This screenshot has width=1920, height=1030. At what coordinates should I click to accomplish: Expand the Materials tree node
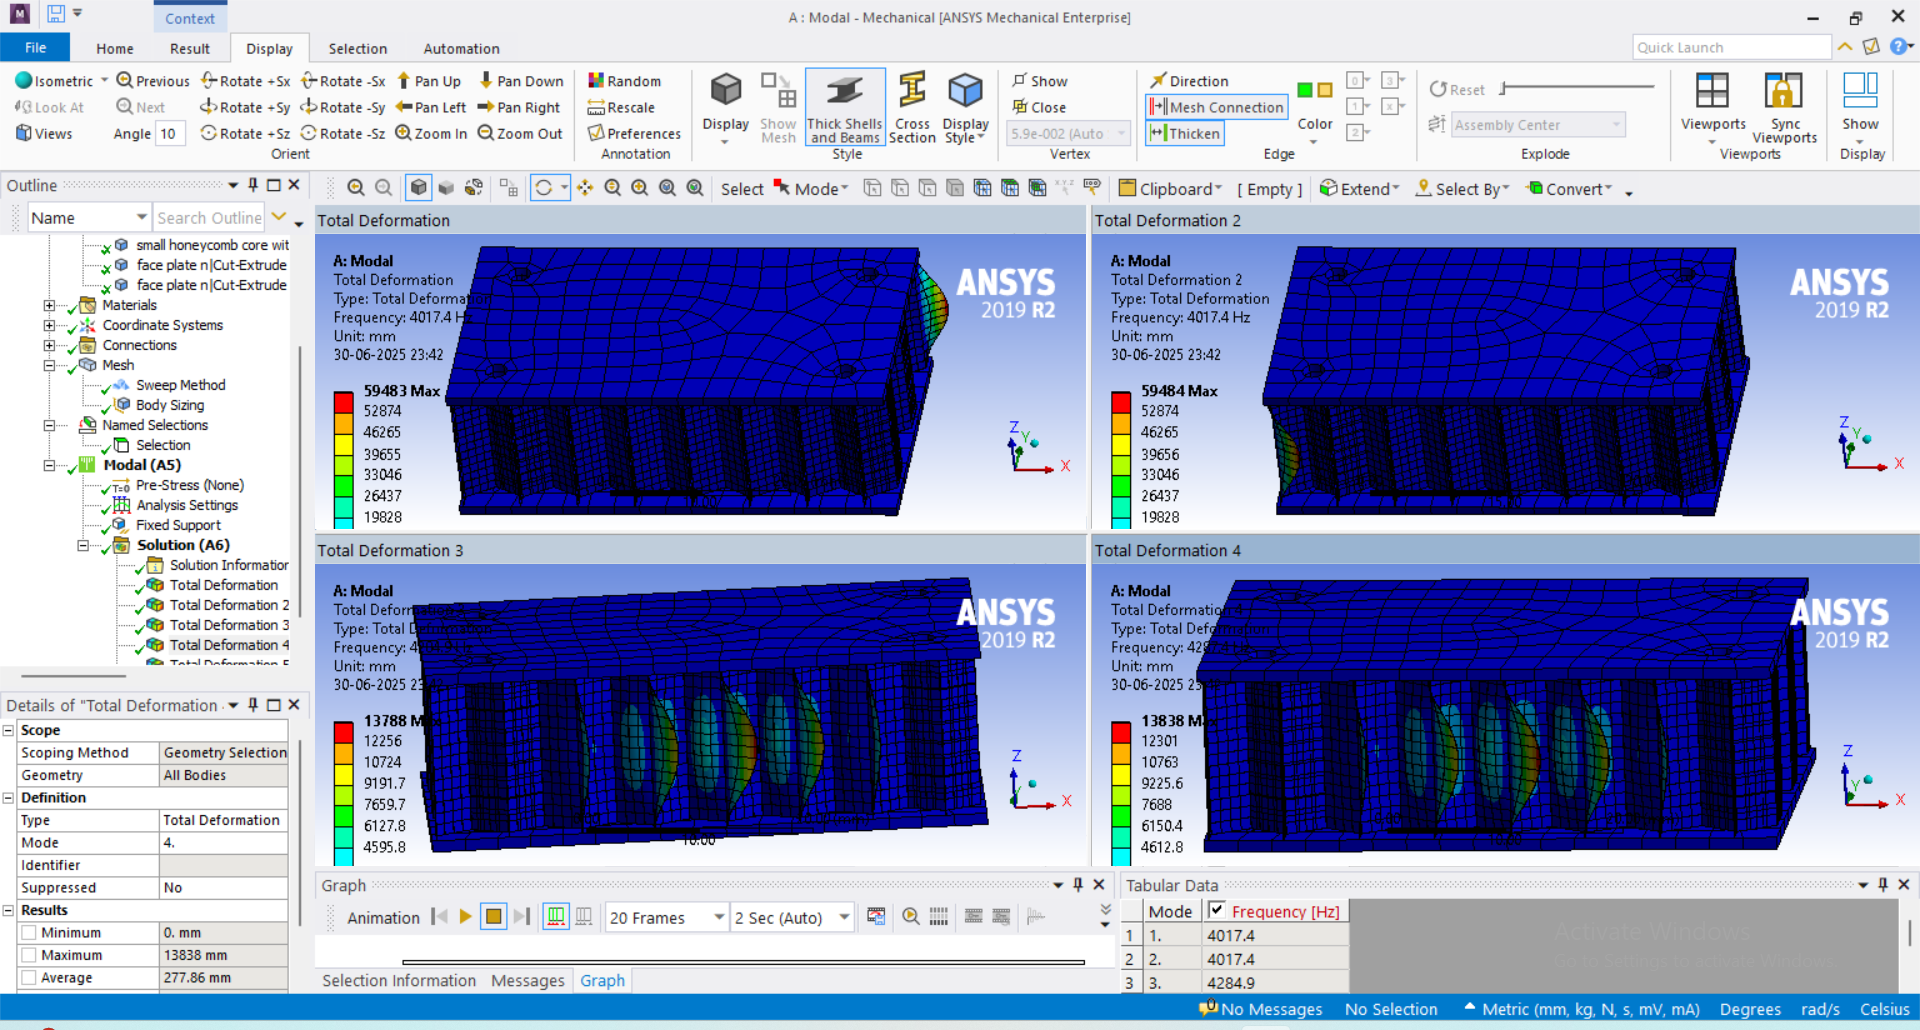(49, 305)
